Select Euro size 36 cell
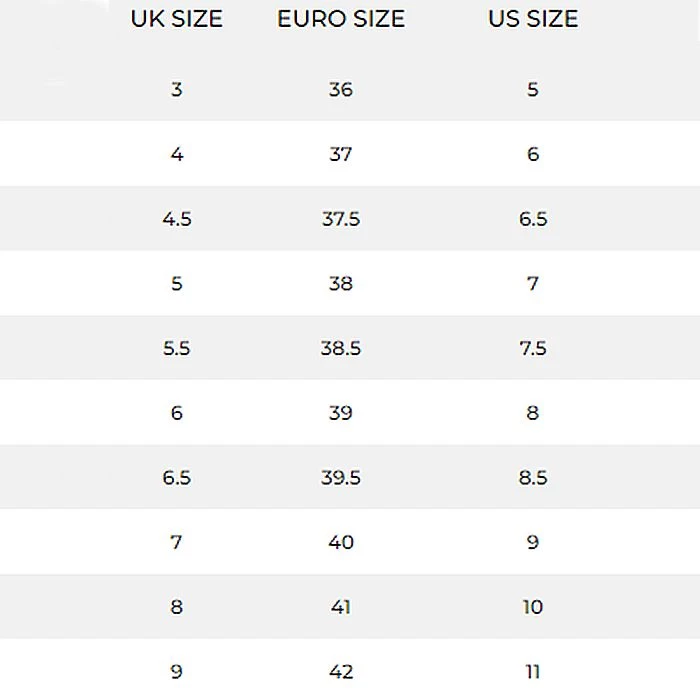Screen dimensions: 700x700 click(x=341, y=89)
